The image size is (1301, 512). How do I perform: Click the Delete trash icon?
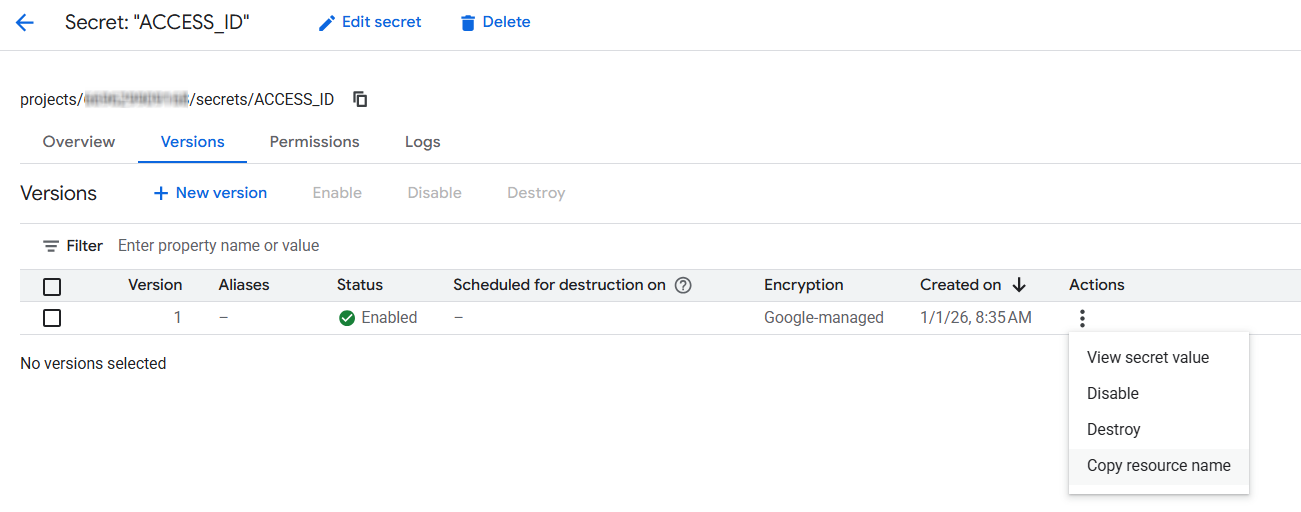click(467, 23)
